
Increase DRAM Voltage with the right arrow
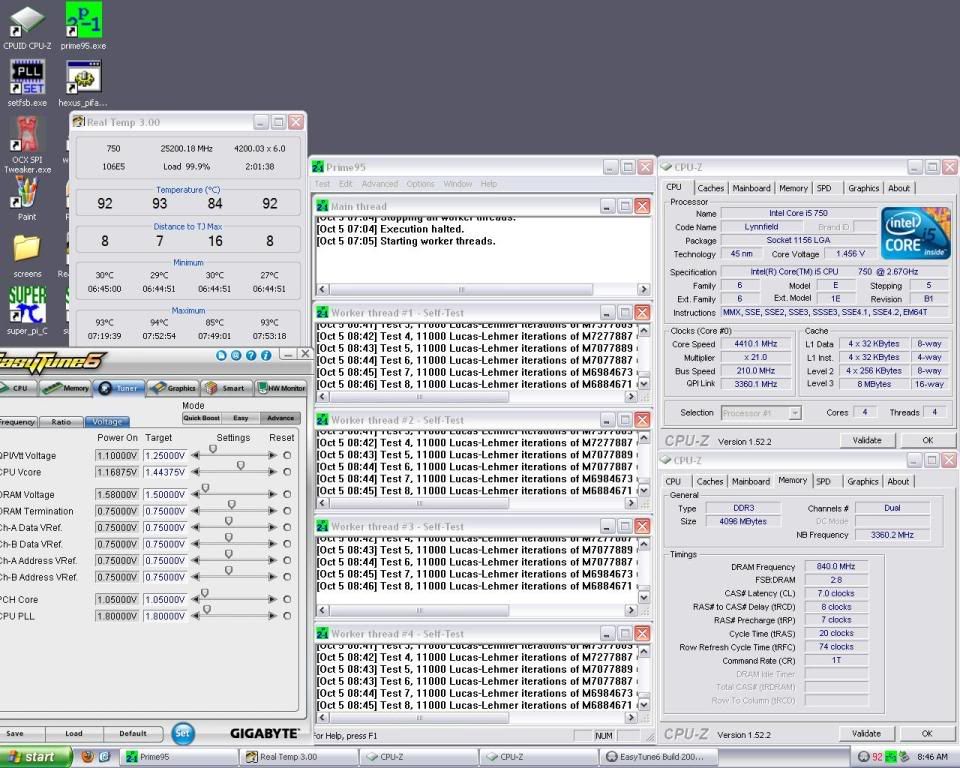coord(272,494)
